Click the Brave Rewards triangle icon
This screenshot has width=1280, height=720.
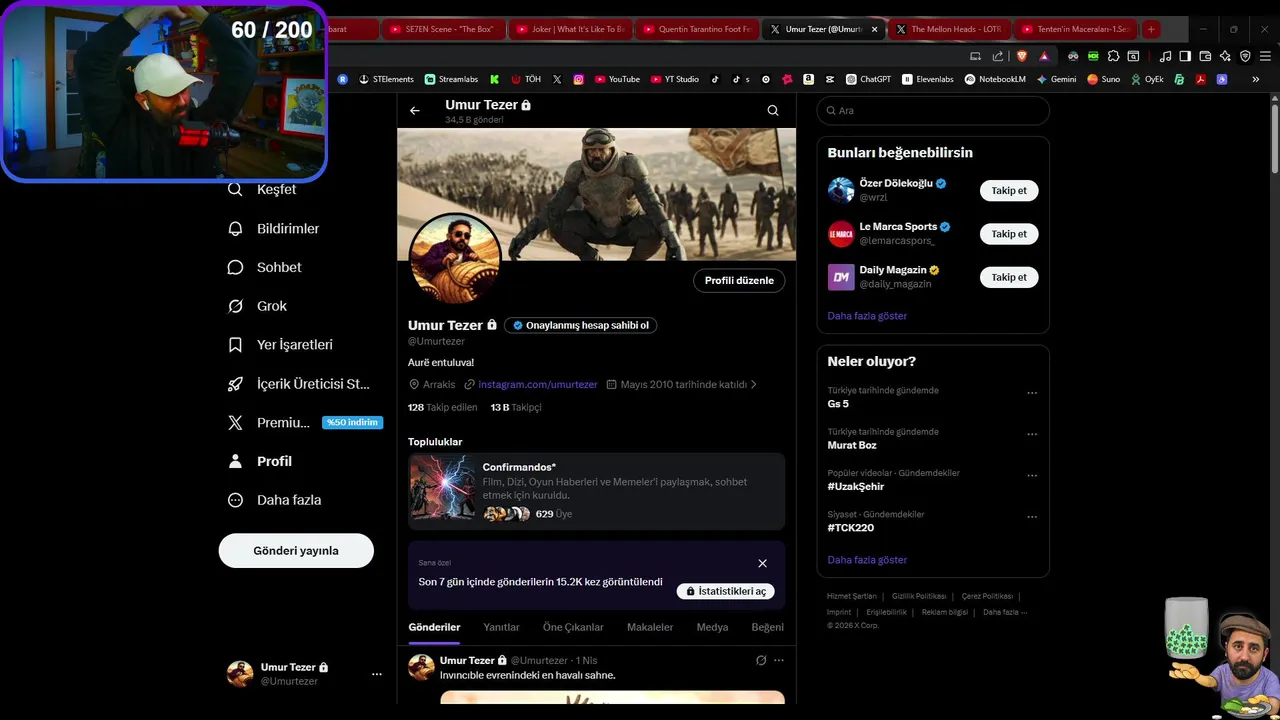1044,56
